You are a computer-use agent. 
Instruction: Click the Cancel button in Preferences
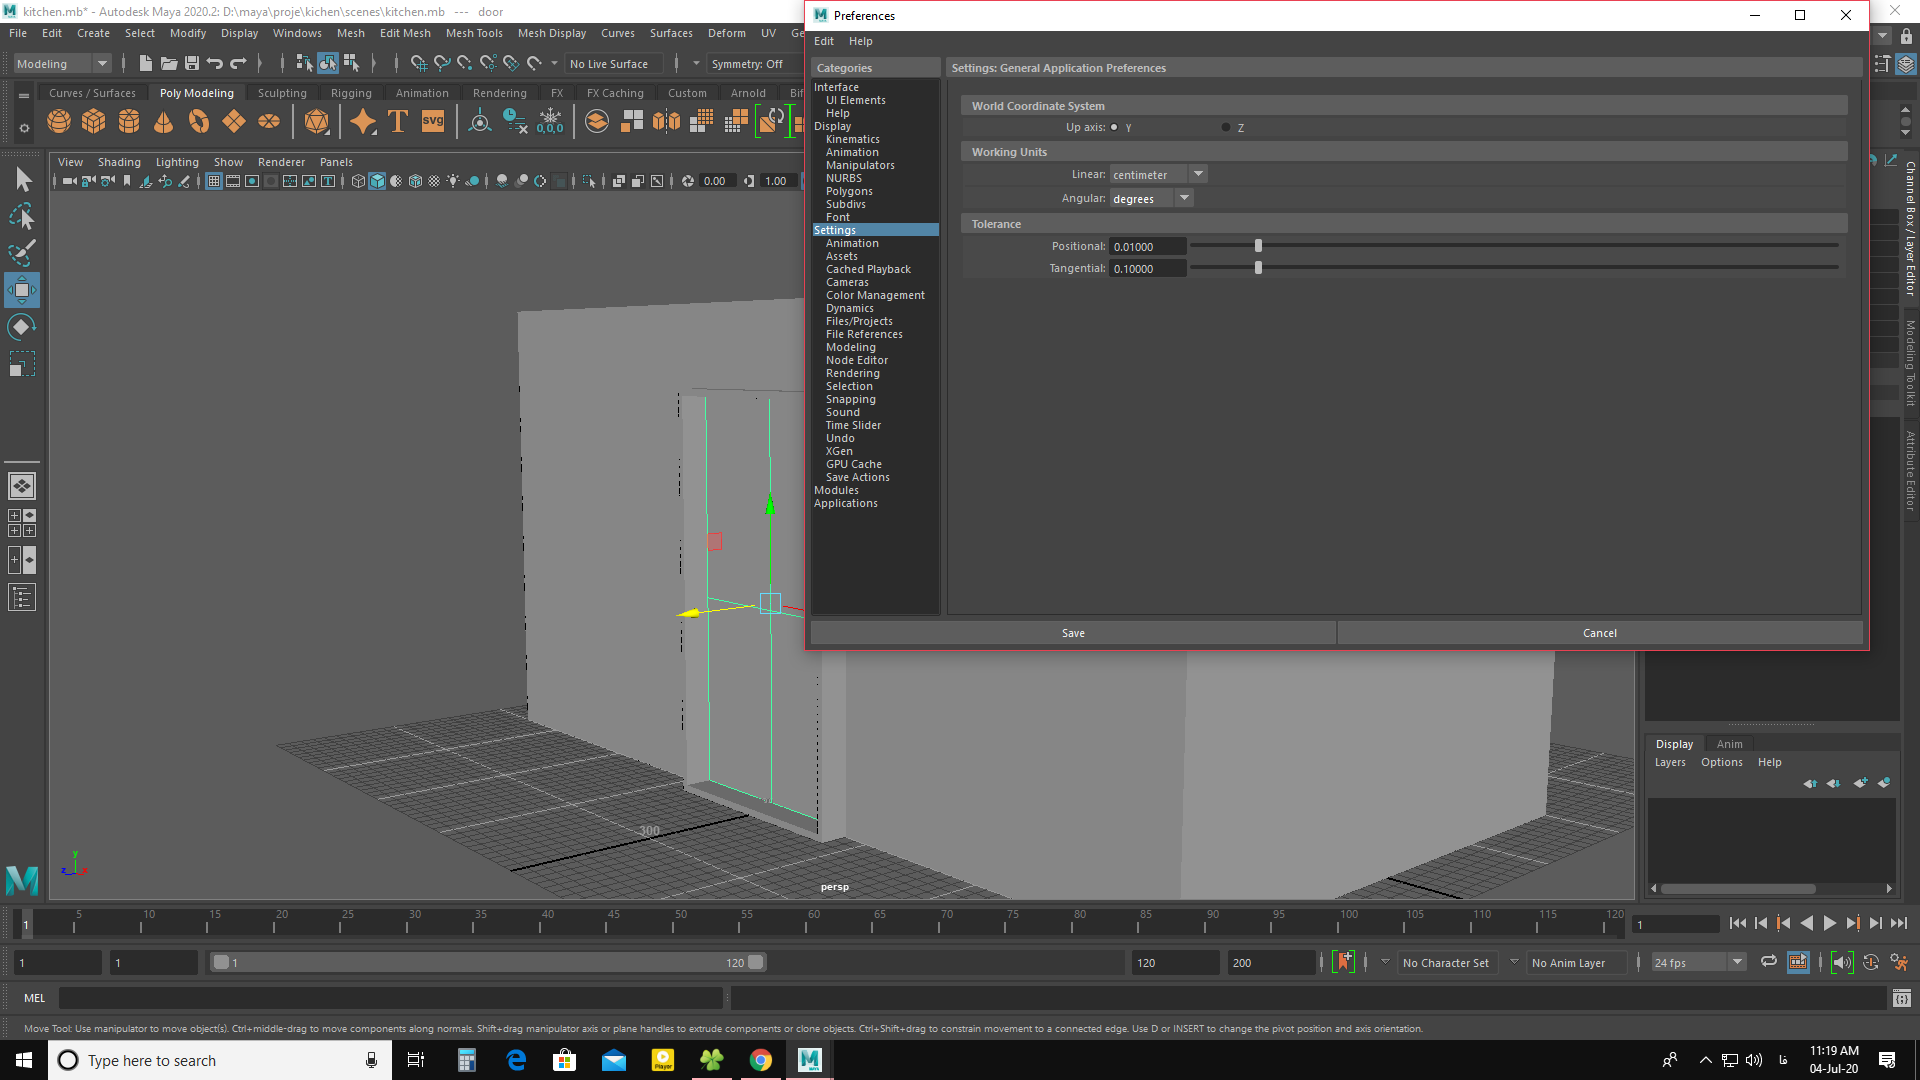[1600, 633]
